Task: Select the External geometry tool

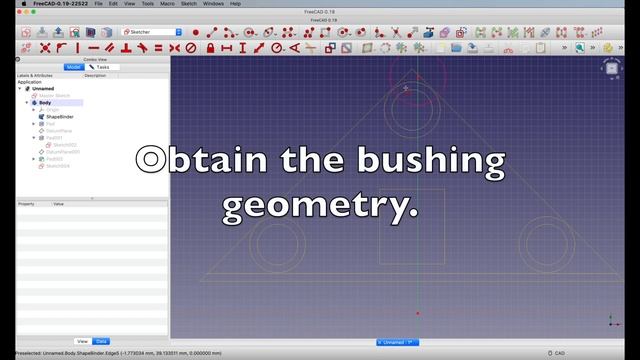Action: 429,33
